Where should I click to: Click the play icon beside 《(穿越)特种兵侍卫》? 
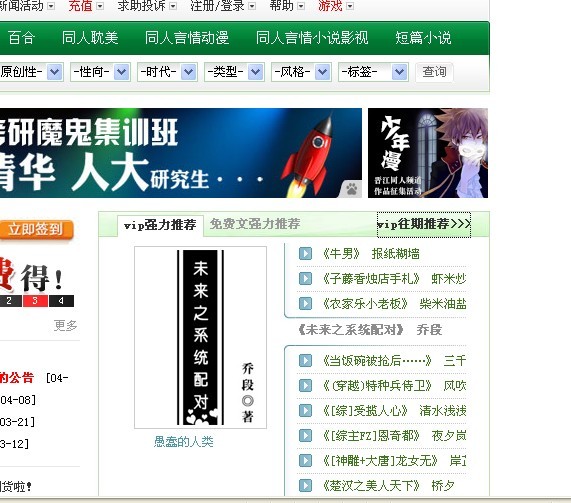click(x=305, y=385)
